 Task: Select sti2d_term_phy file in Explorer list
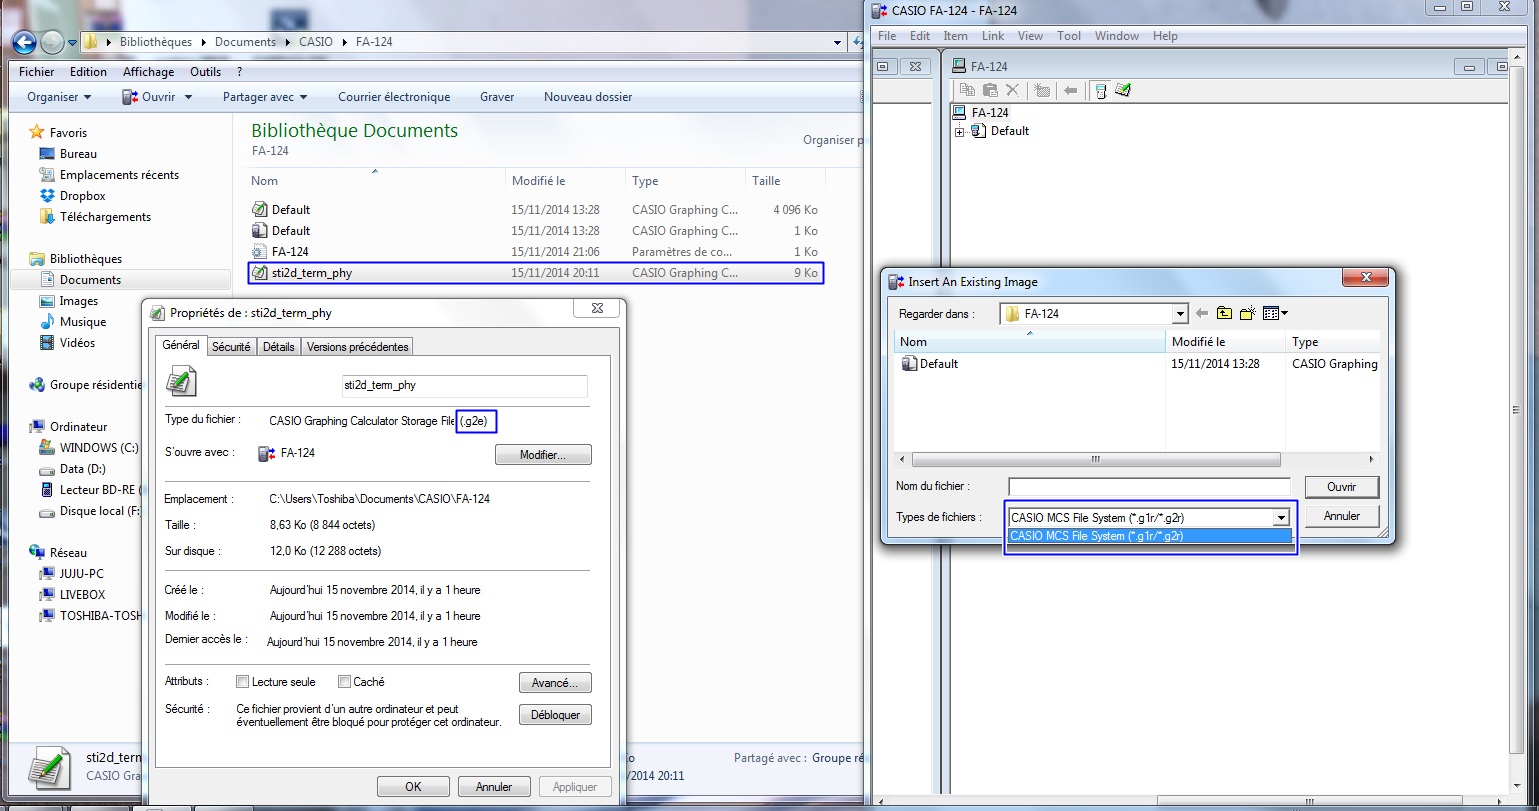[535, 273]
